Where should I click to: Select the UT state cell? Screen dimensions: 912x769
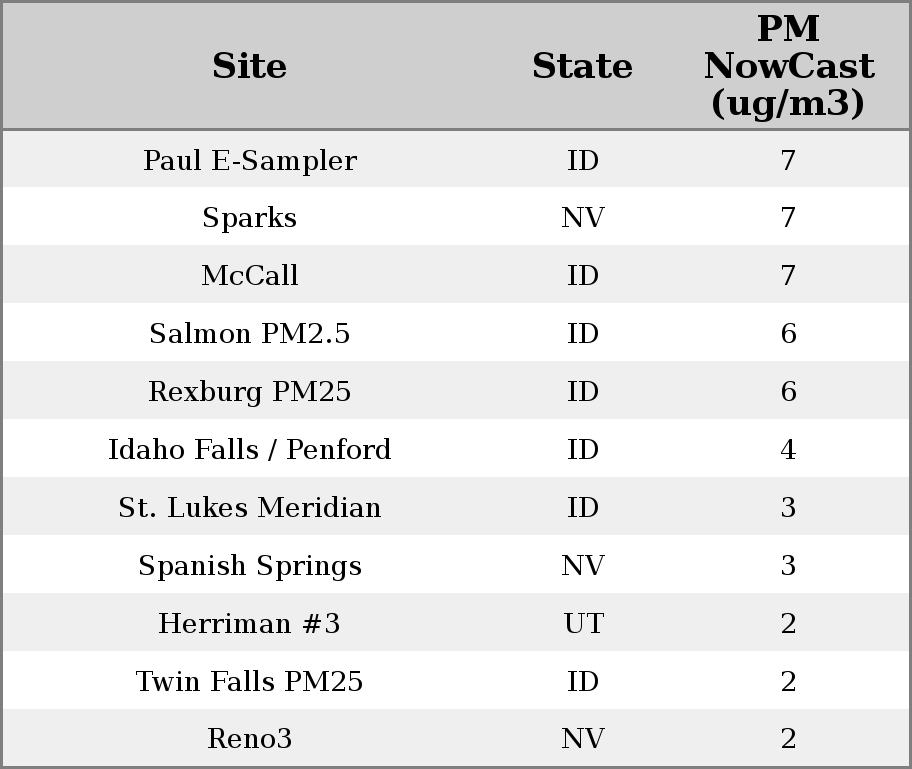583,624
